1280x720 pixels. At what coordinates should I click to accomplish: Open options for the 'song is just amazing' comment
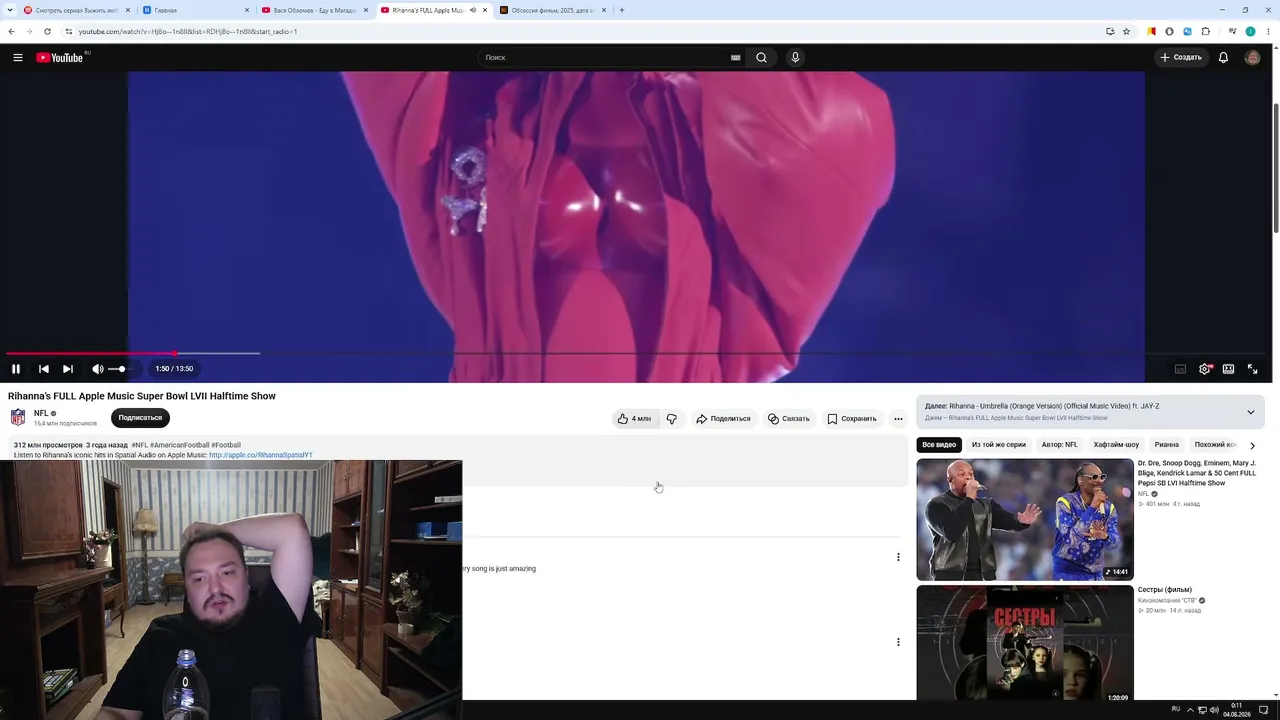[x=898, y=557]
